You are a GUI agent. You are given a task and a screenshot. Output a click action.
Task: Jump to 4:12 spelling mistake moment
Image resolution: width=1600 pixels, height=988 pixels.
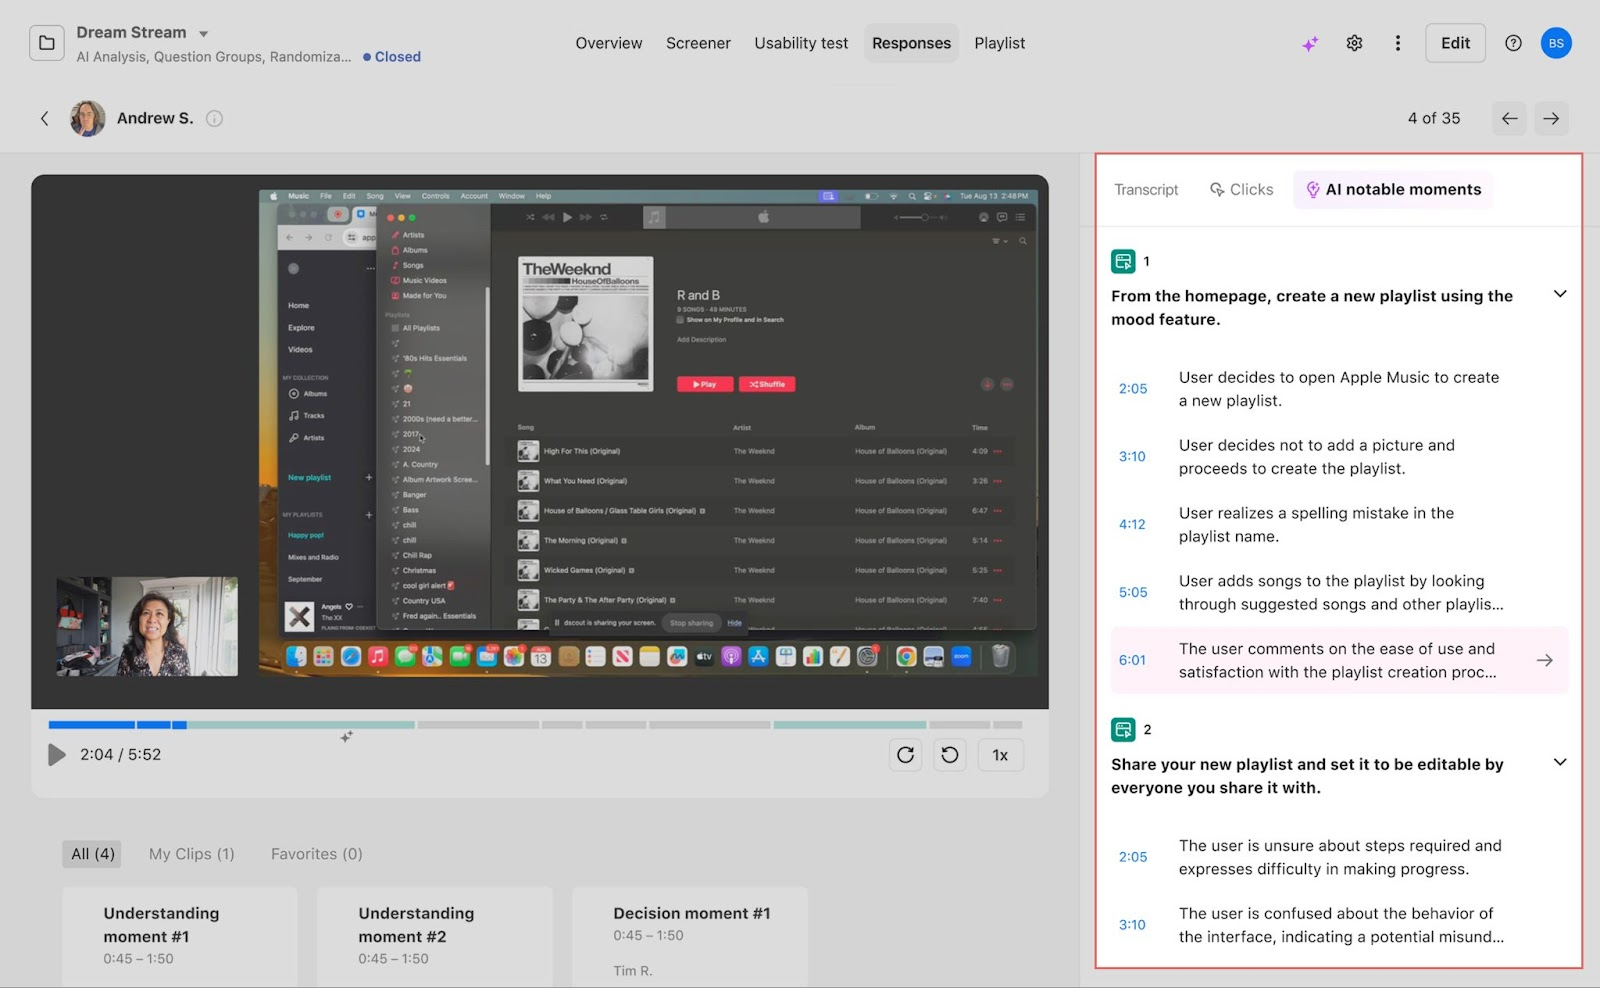1132,524
